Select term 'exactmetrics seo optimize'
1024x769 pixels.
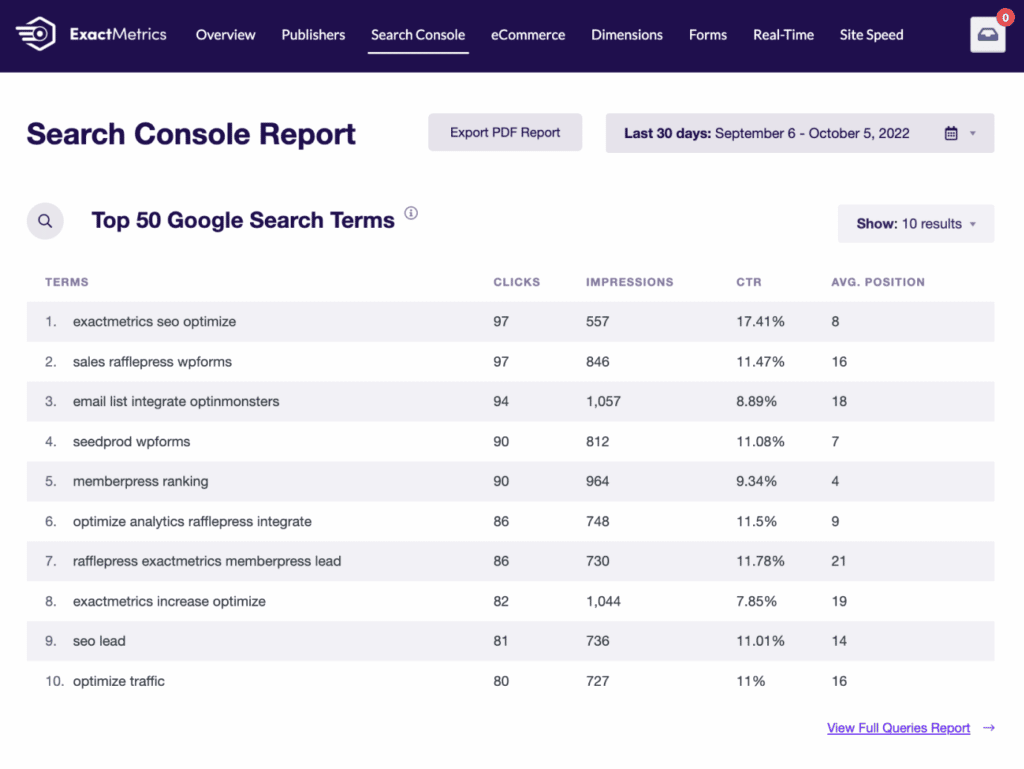(154, 321)
